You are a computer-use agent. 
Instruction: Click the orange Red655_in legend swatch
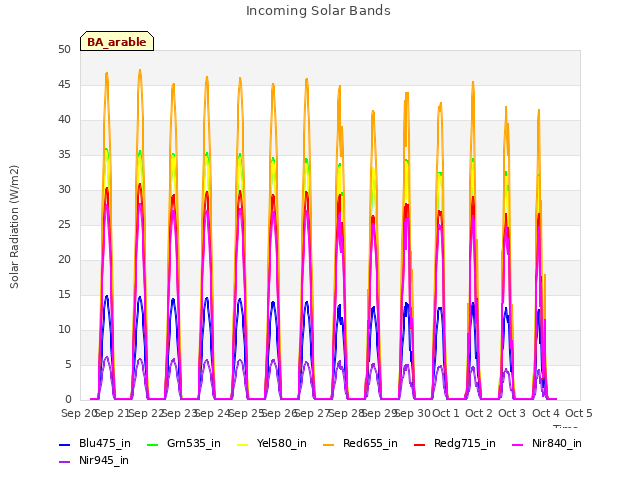pyautogui.click(x=329, y=444)
